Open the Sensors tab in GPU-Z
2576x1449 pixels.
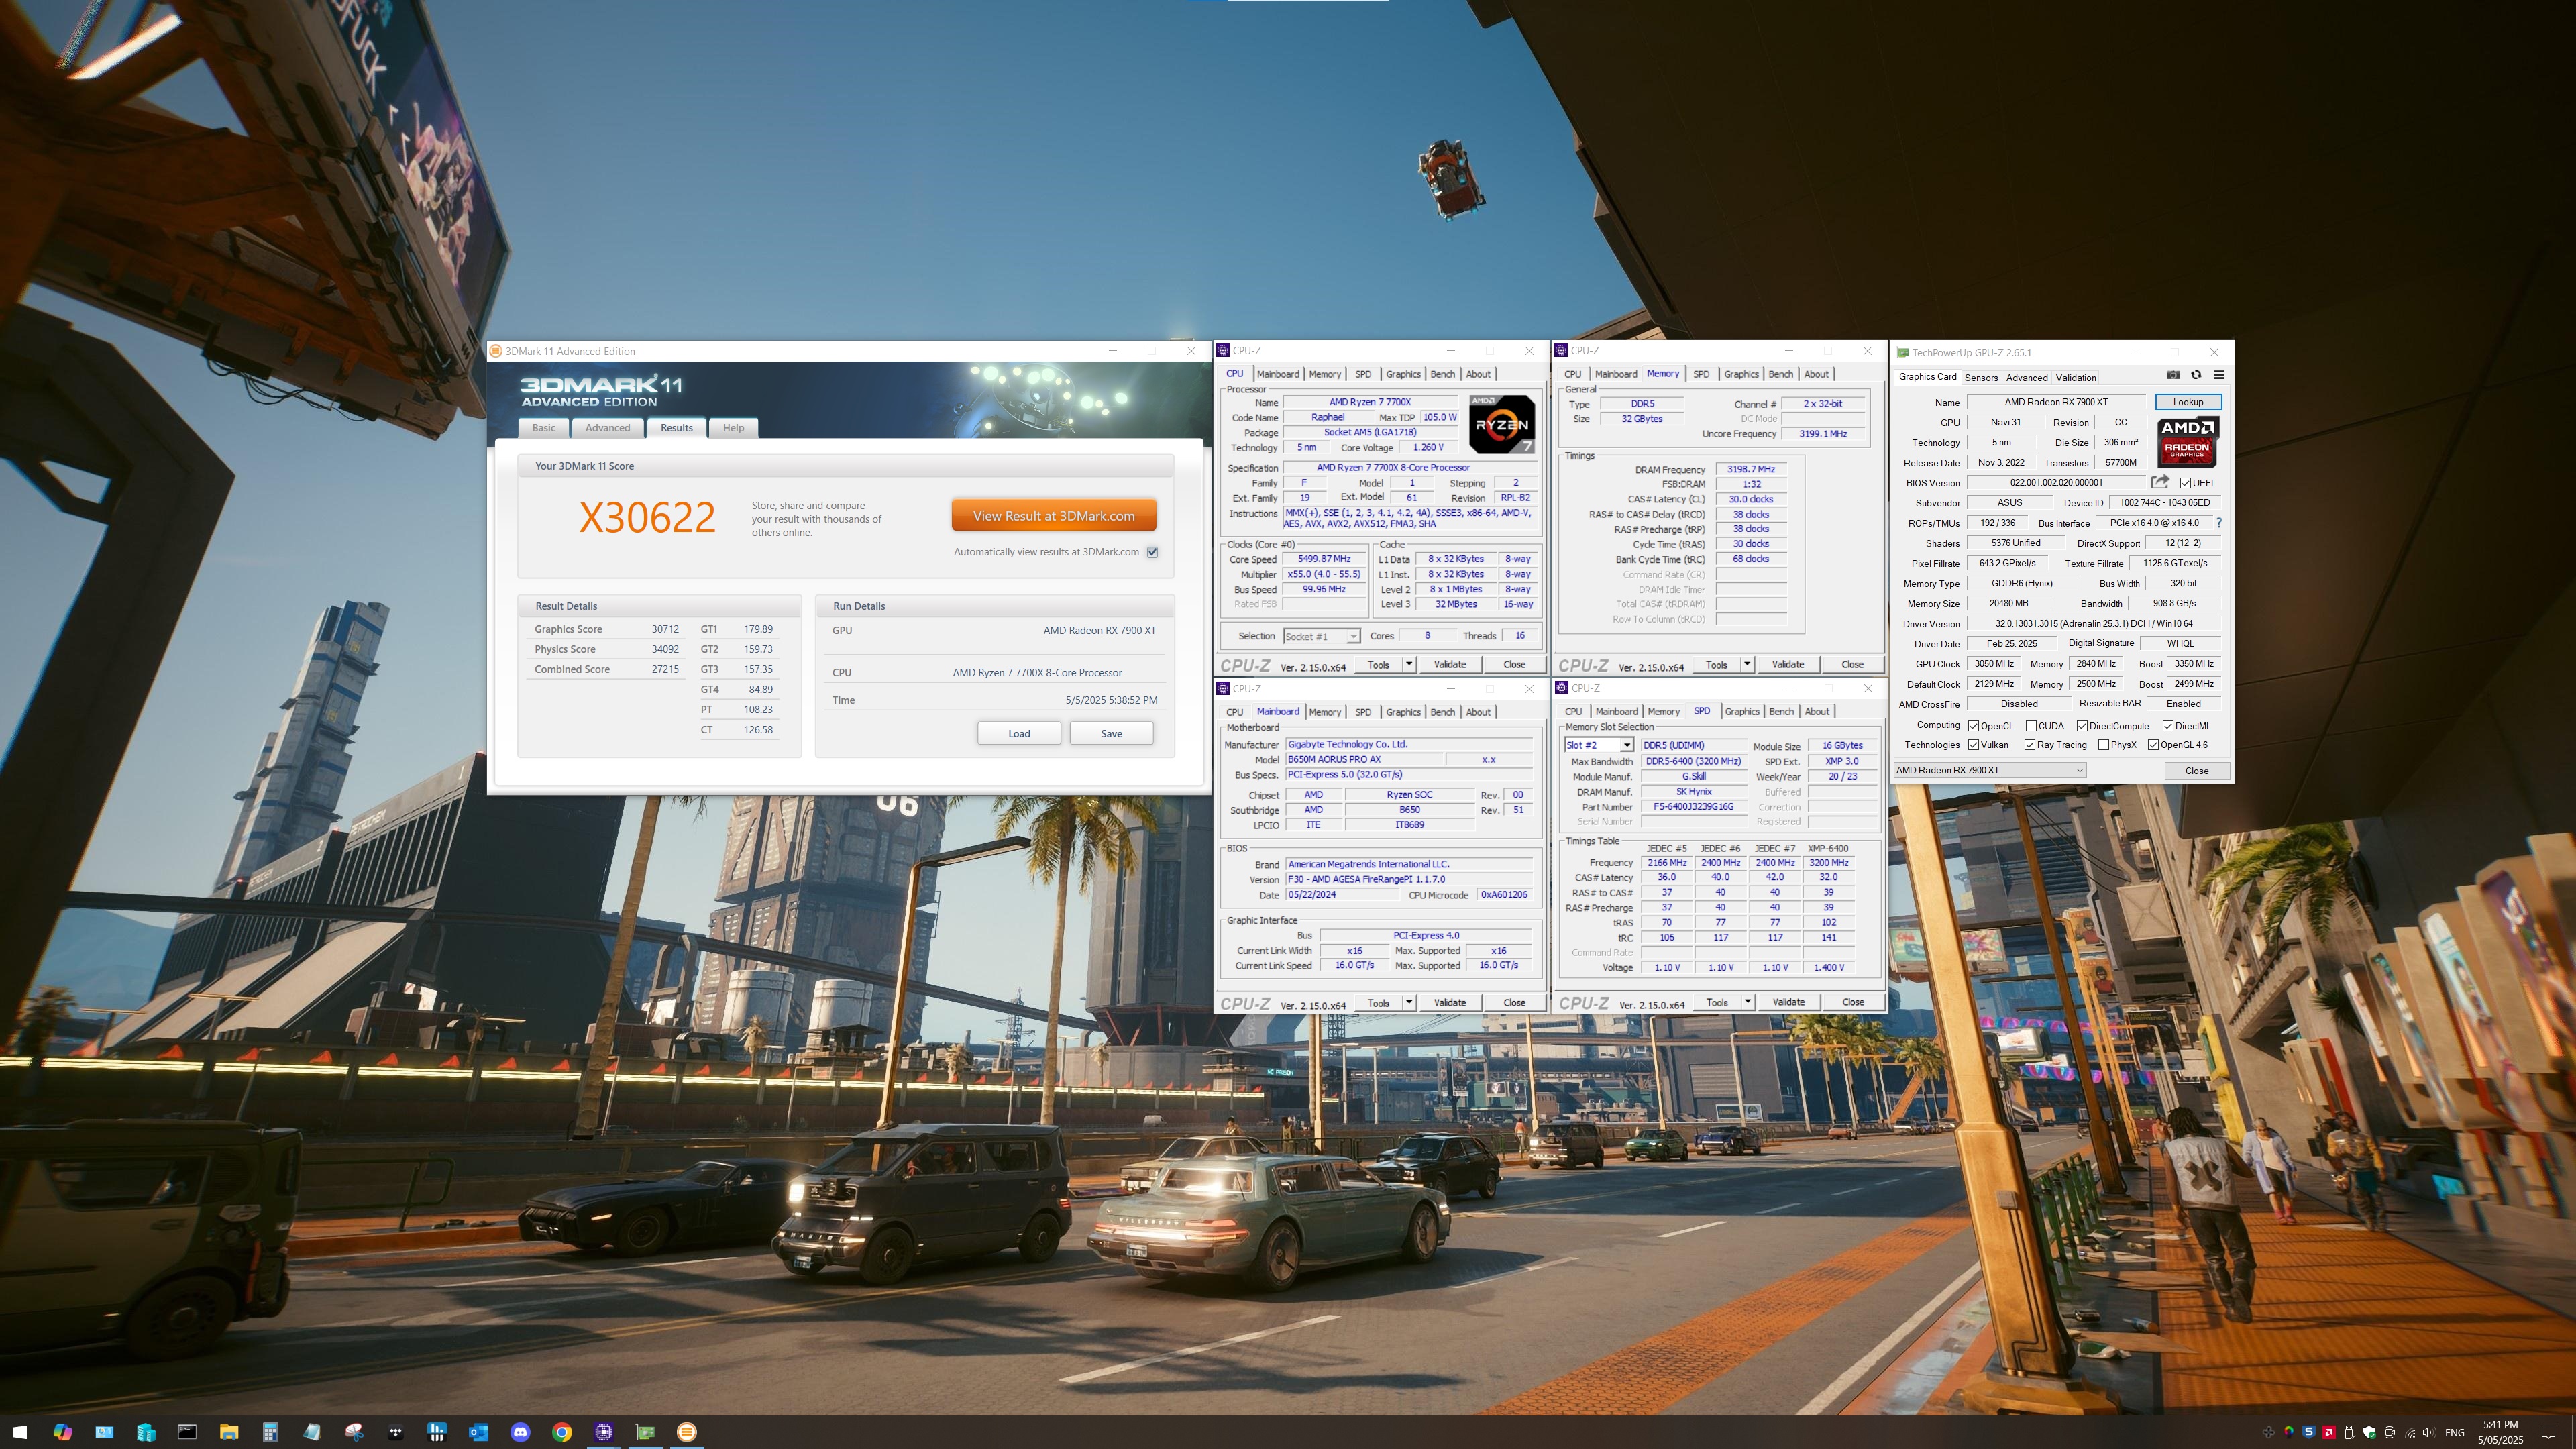click(1981, 377)
